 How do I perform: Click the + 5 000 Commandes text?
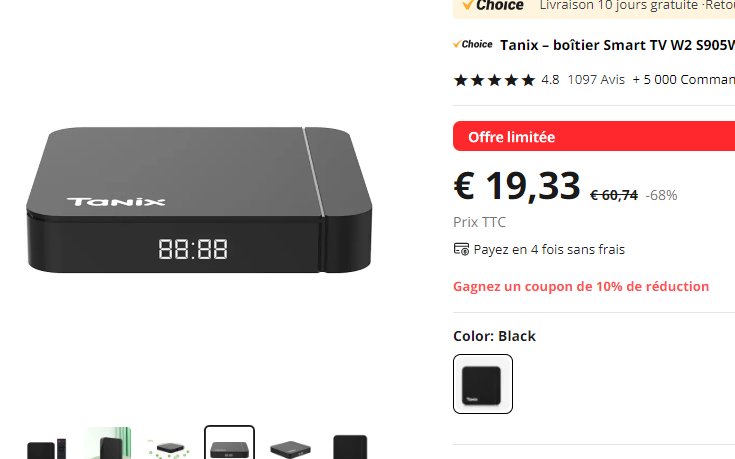coord(683,80)
